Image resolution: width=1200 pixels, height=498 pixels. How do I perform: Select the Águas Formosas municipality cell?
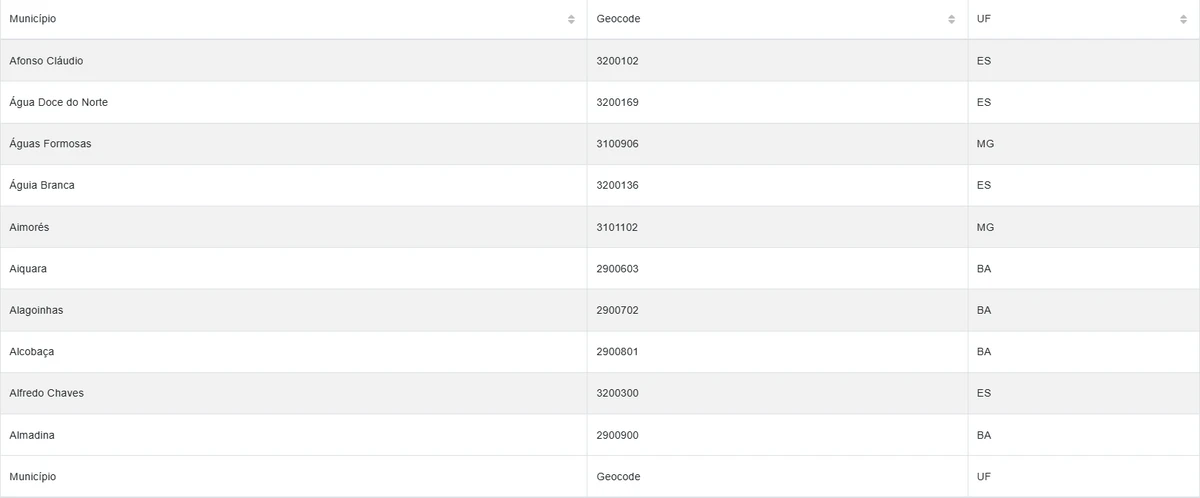pos(50,144)
